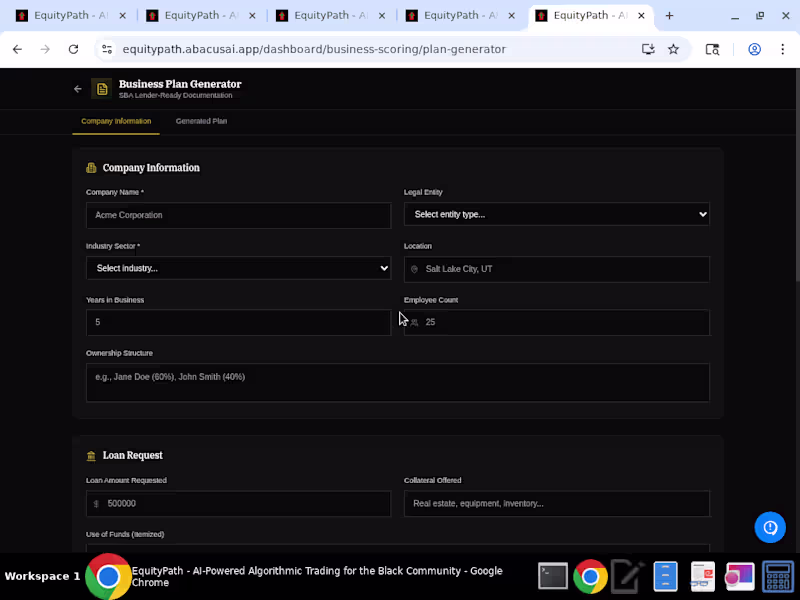800x600 pixels.
Task: Click the Loan Amount Requested field
Action: [x=238, y=504]
